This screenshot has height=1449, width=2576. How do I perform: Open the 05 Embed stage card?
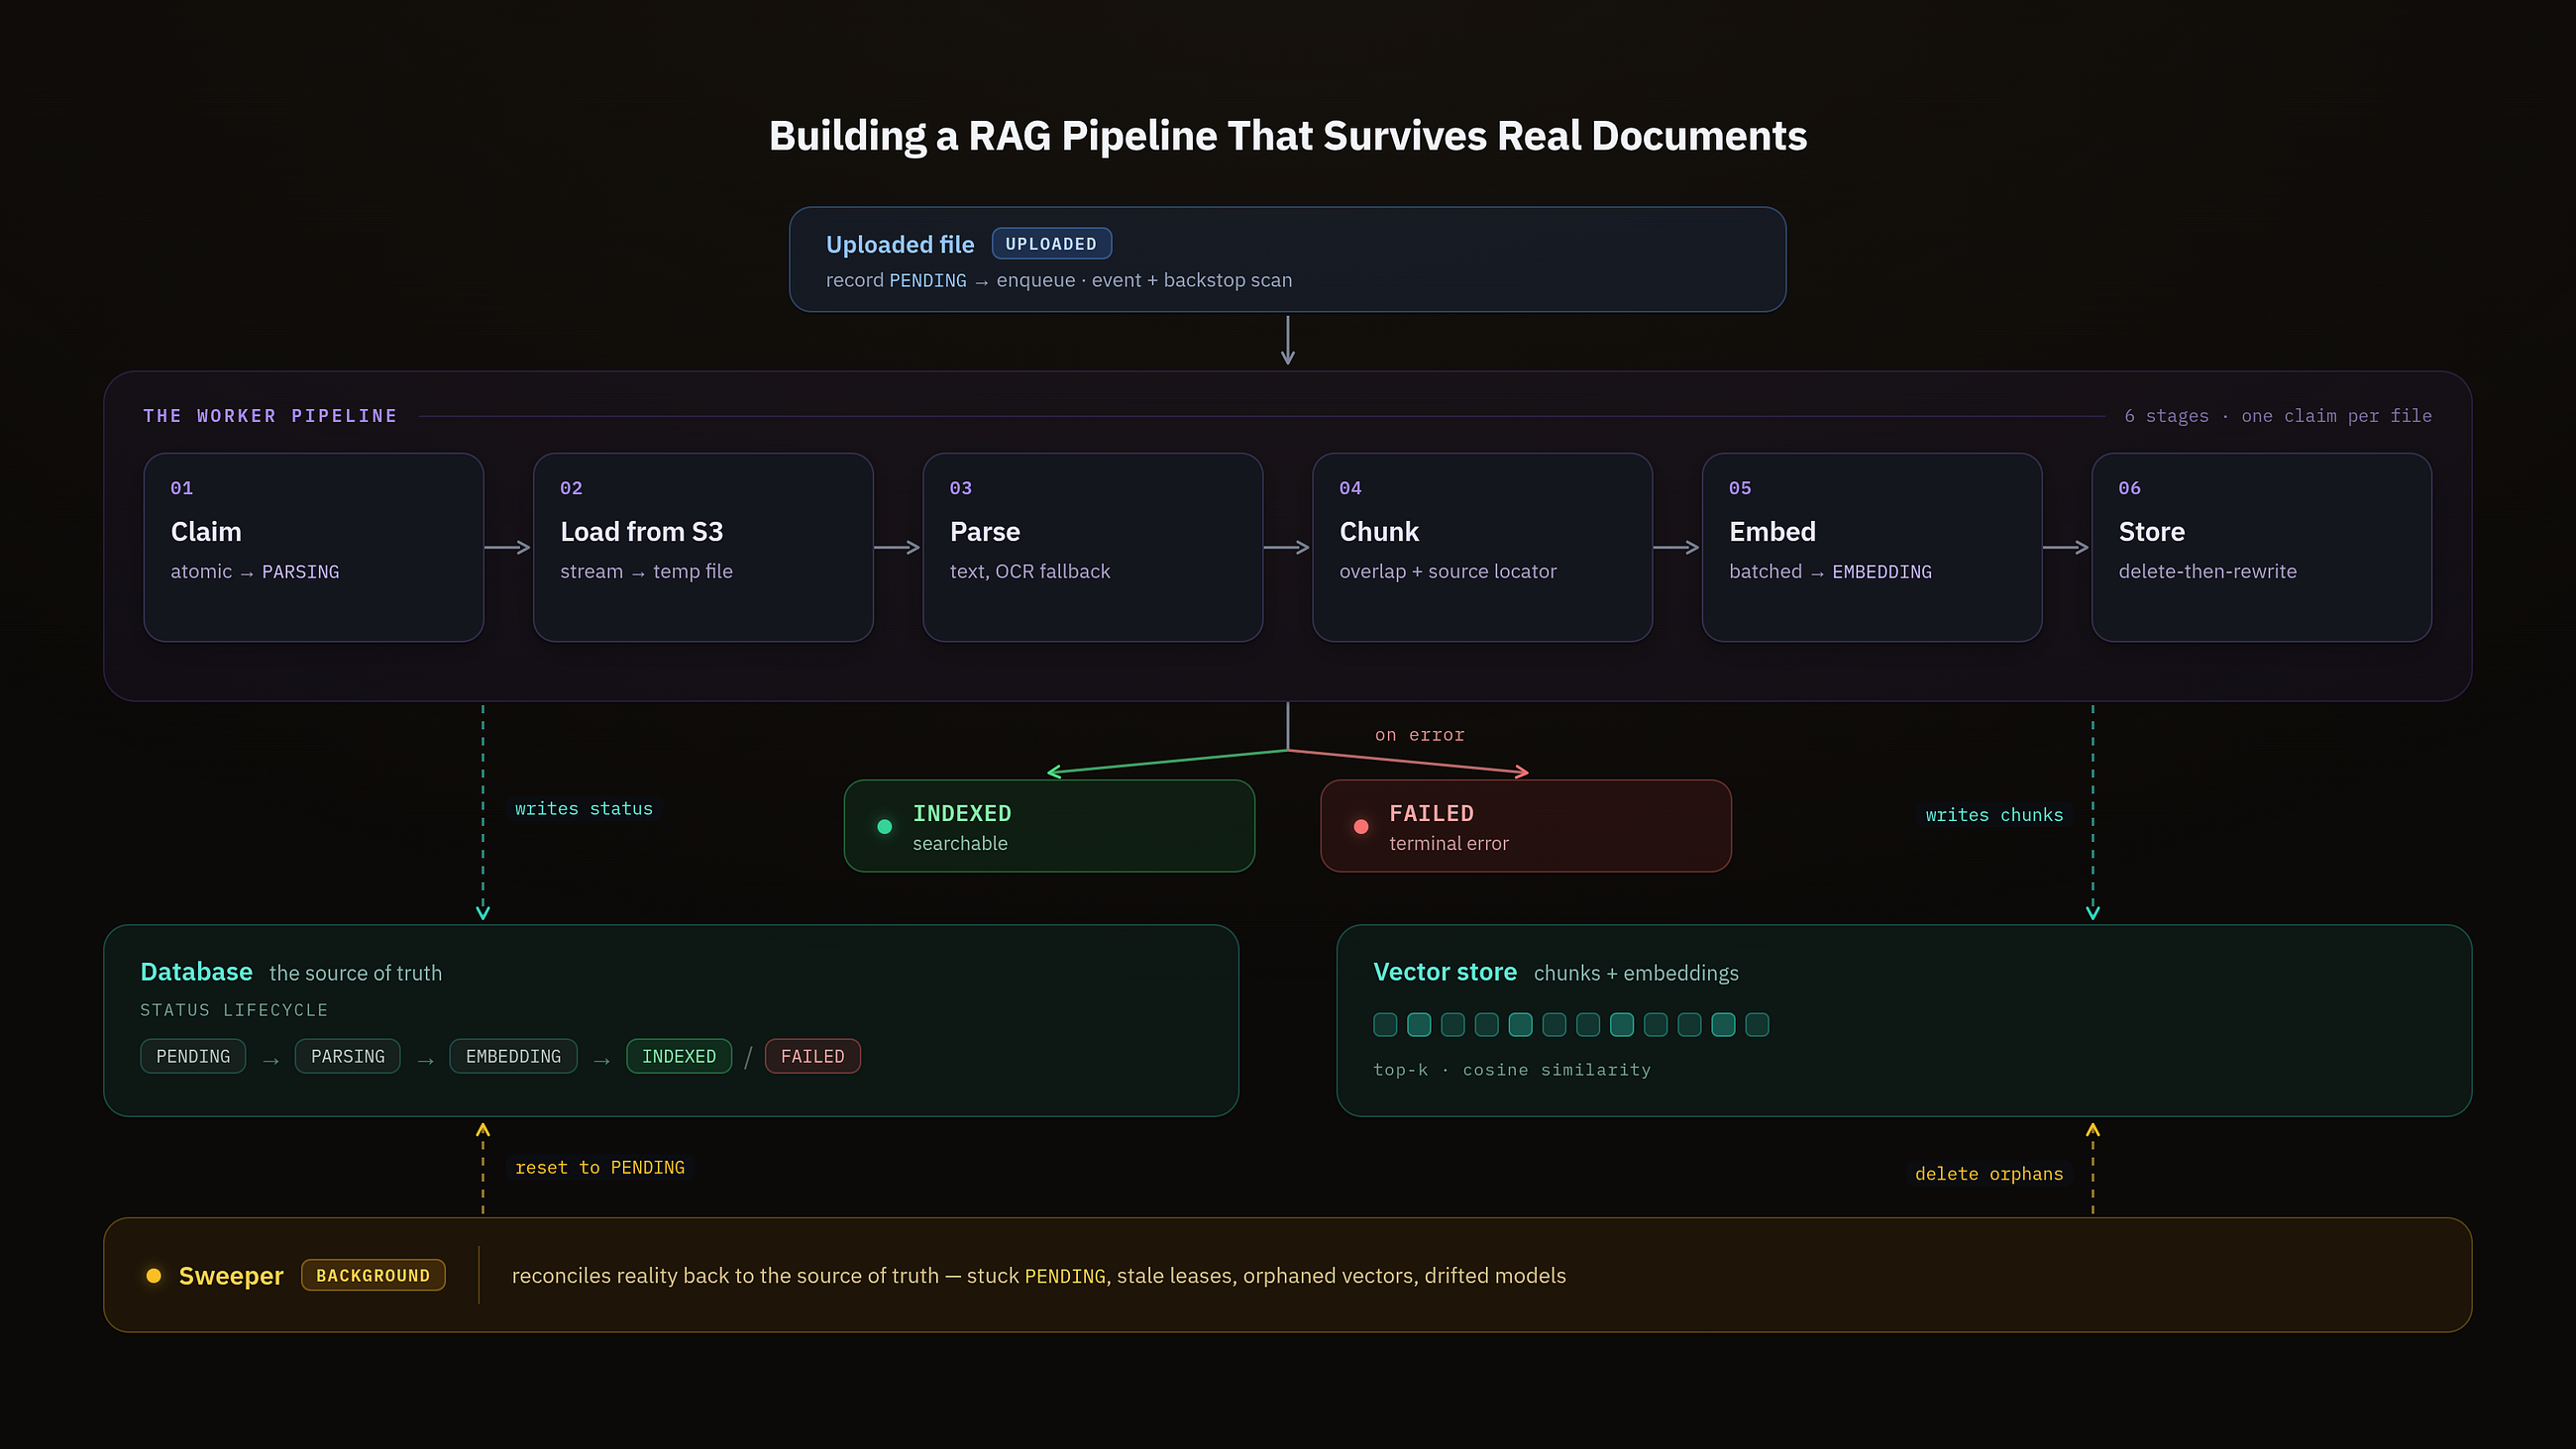pos(1872,547)
